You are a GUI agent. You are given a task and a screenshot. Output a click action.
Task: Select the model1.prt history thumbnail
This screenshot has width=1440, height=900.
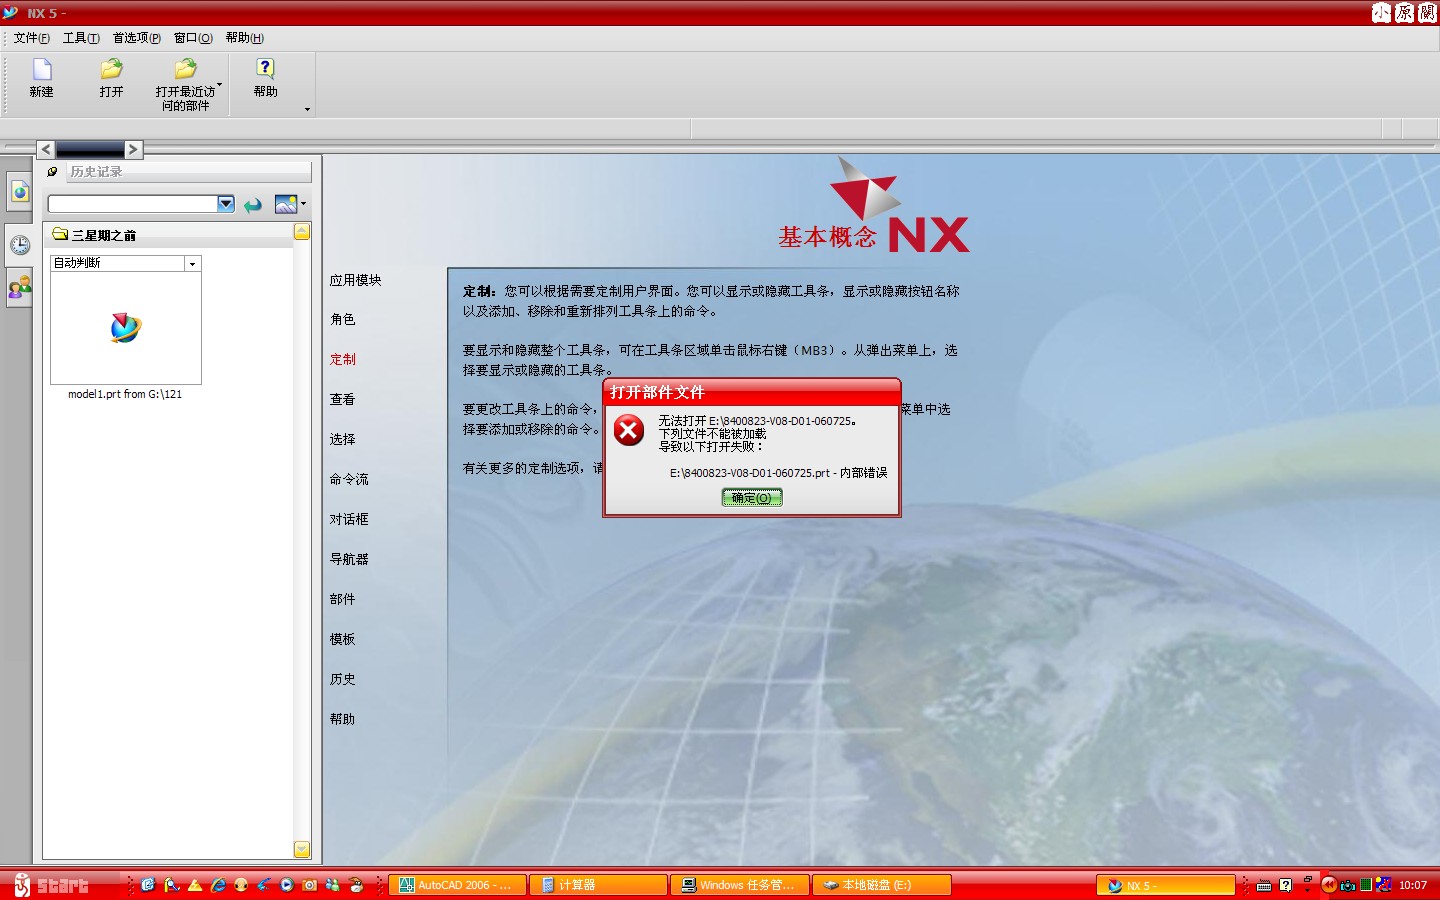click(x=126, y=328)
